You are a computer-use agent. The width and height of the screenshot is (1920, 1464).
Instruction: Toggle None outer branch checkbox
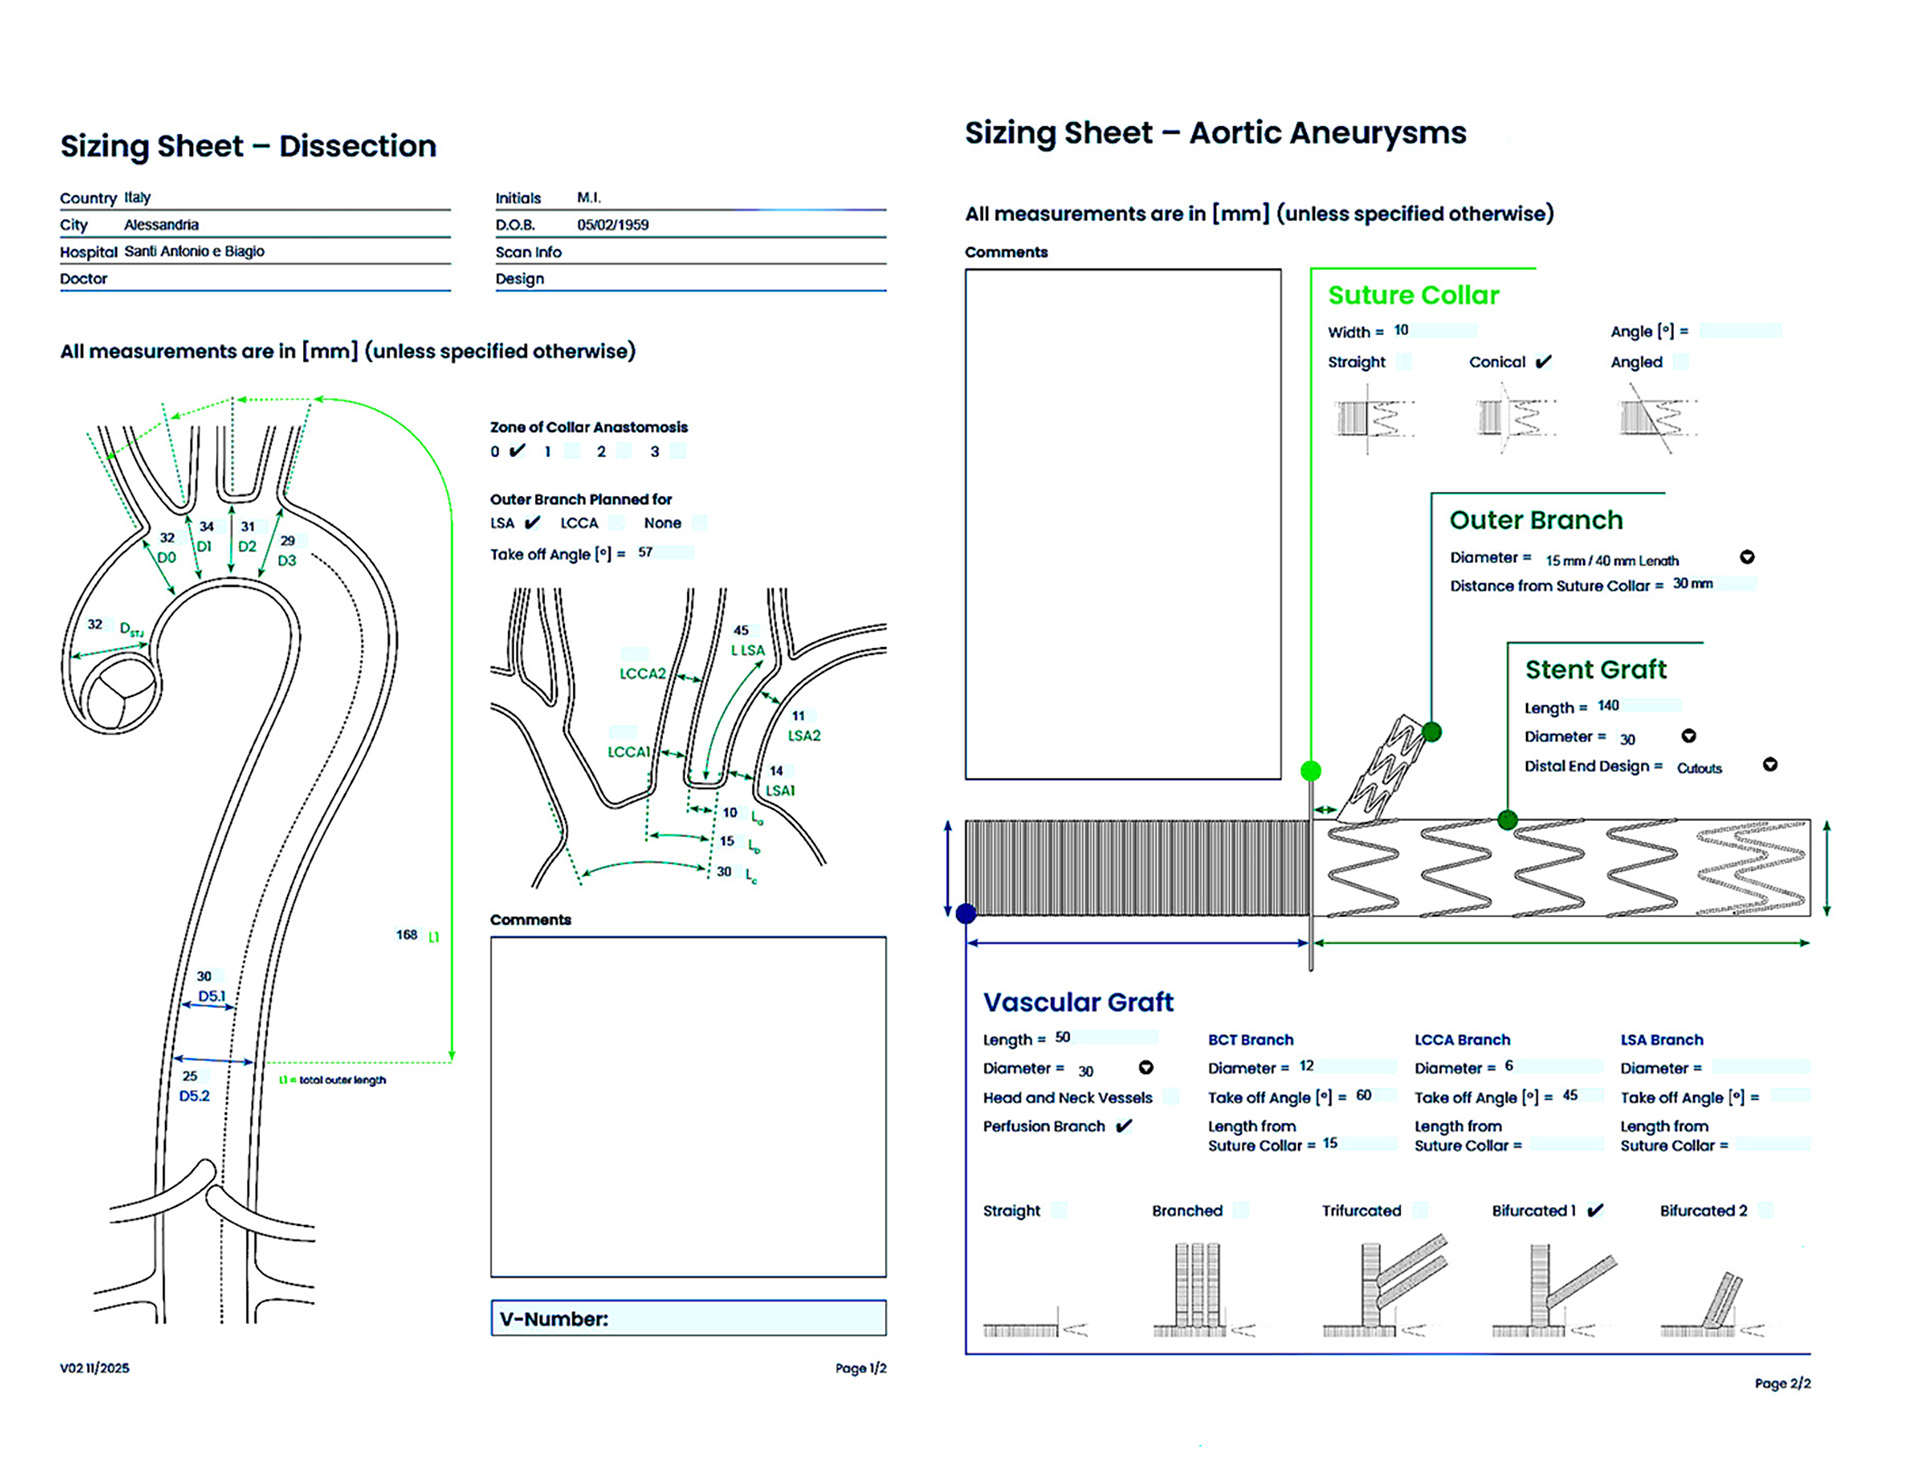(x=700, y=522)
